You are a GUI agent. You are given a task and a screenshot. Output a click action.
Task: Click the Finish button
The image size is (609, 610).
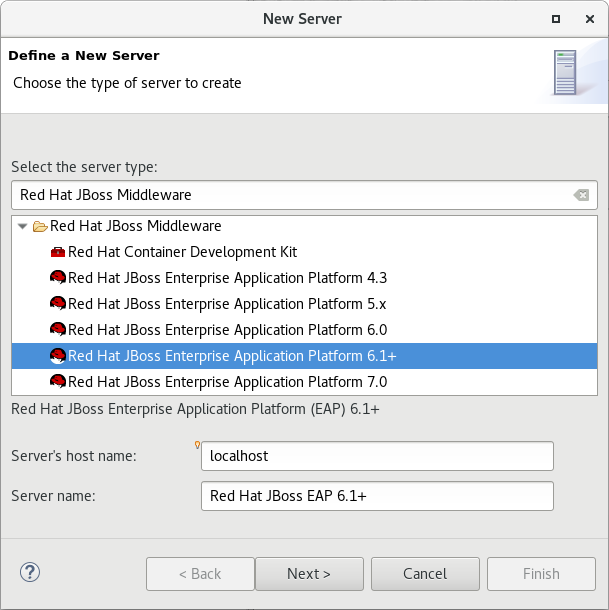(541, 574)
